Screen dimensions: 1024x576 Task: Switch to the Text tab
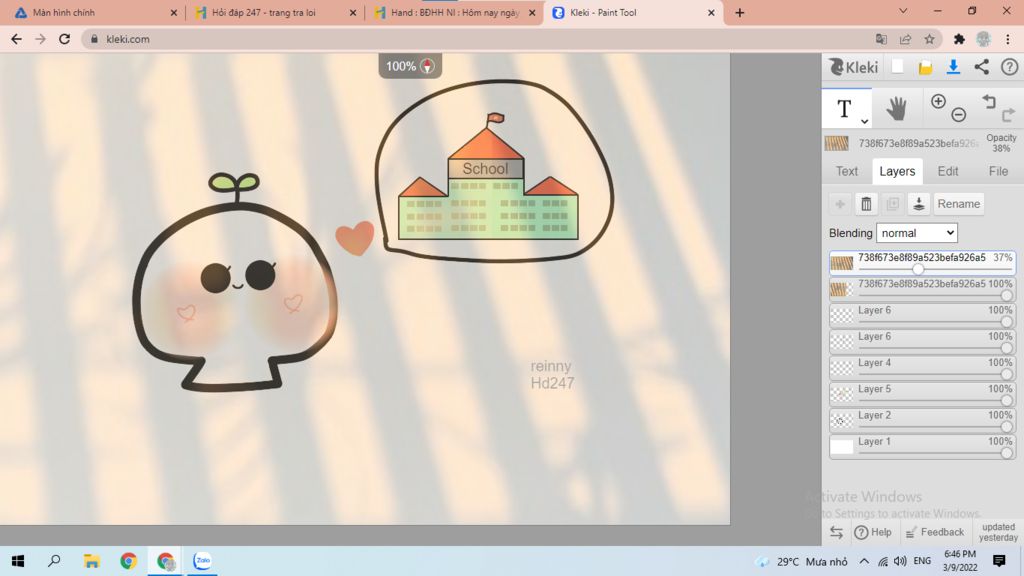[846, 171]
